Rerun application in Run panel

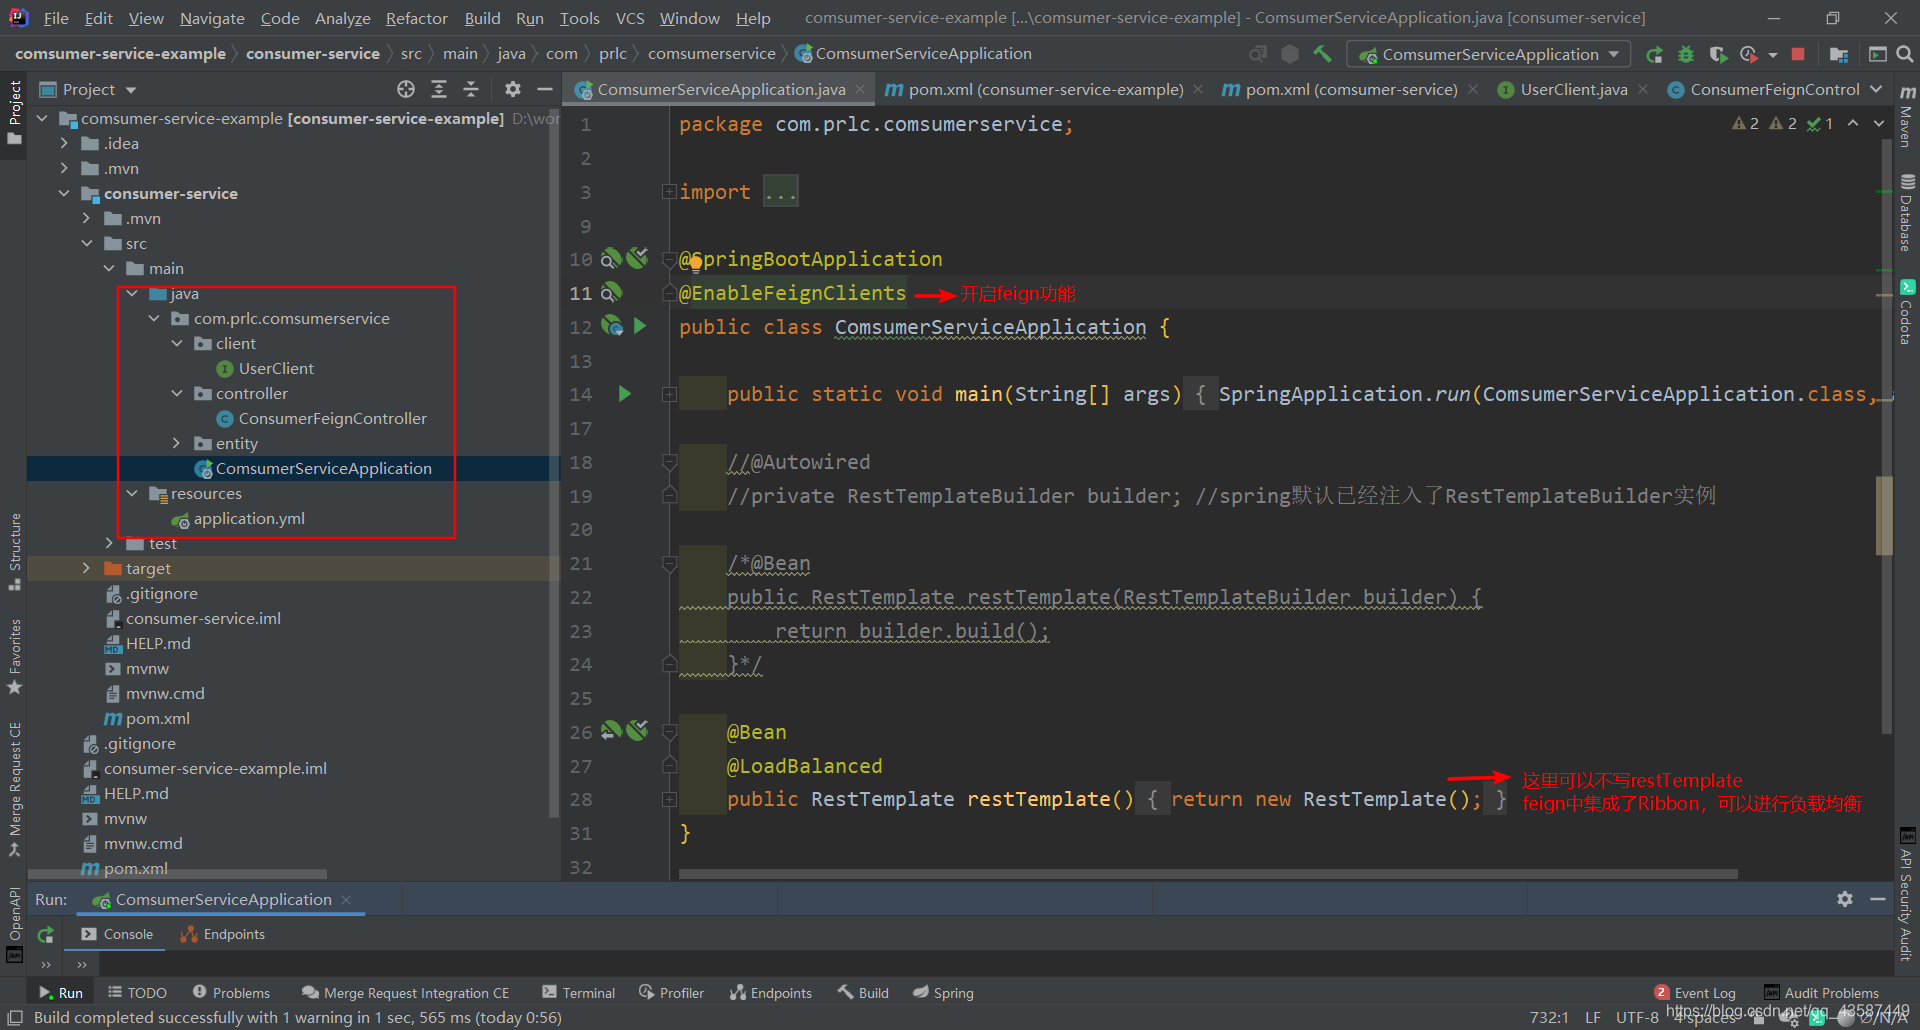tap(46, 935)
